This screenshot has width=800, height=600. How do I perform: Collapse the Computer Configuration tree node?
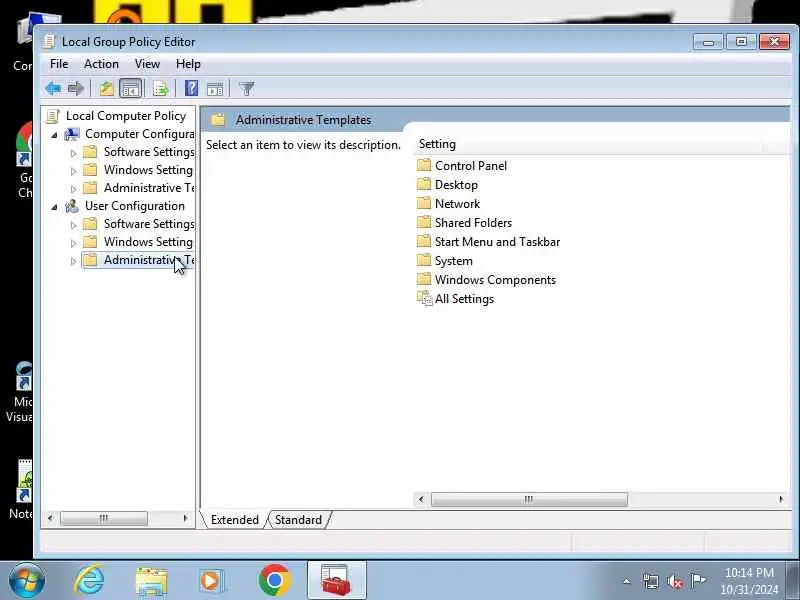coord(55,135)
